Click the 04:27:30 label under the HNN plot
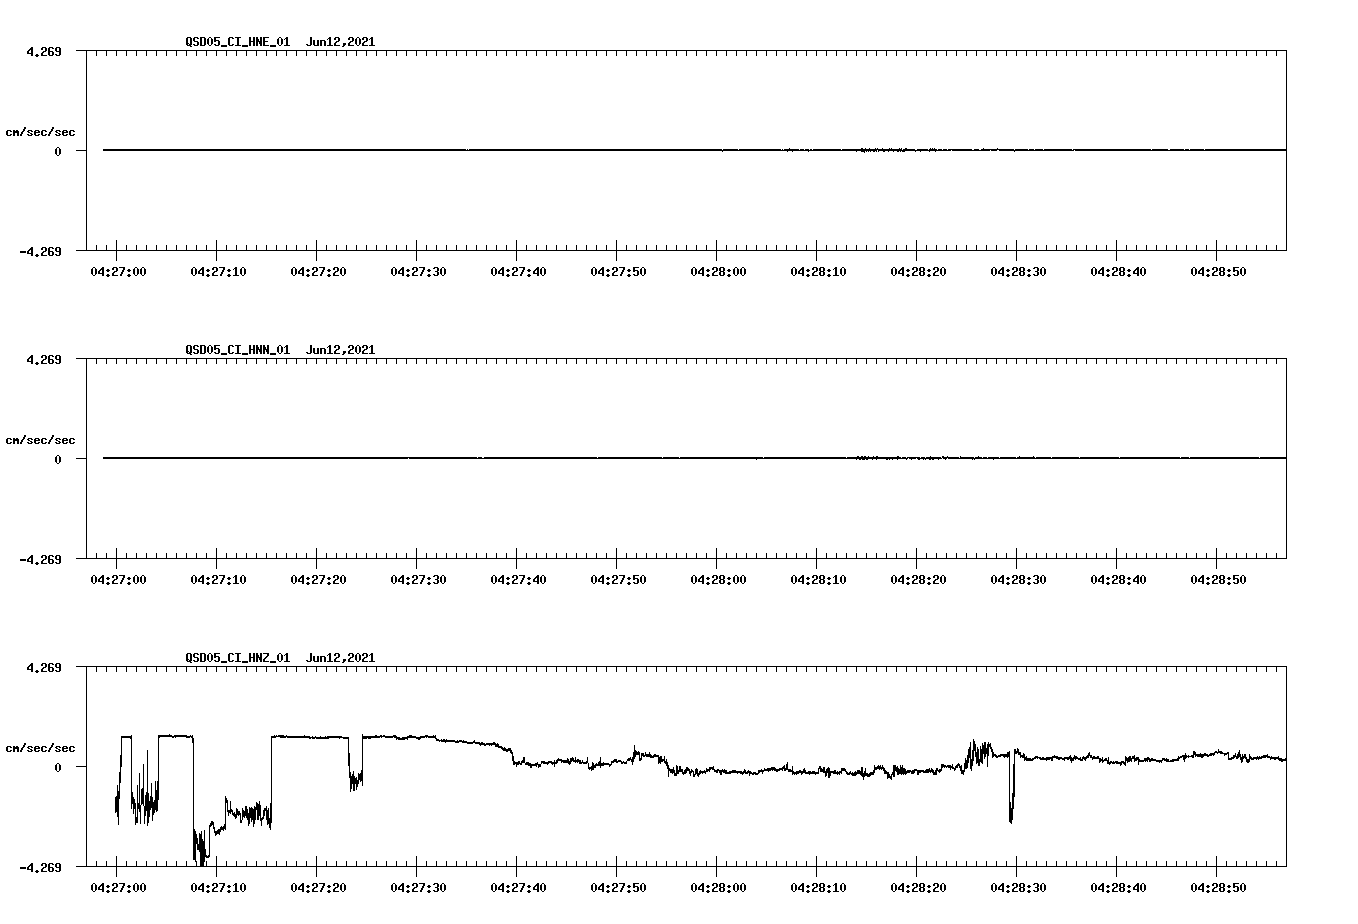Viewport: 1358px width, 924px height. tap(418, 580)
